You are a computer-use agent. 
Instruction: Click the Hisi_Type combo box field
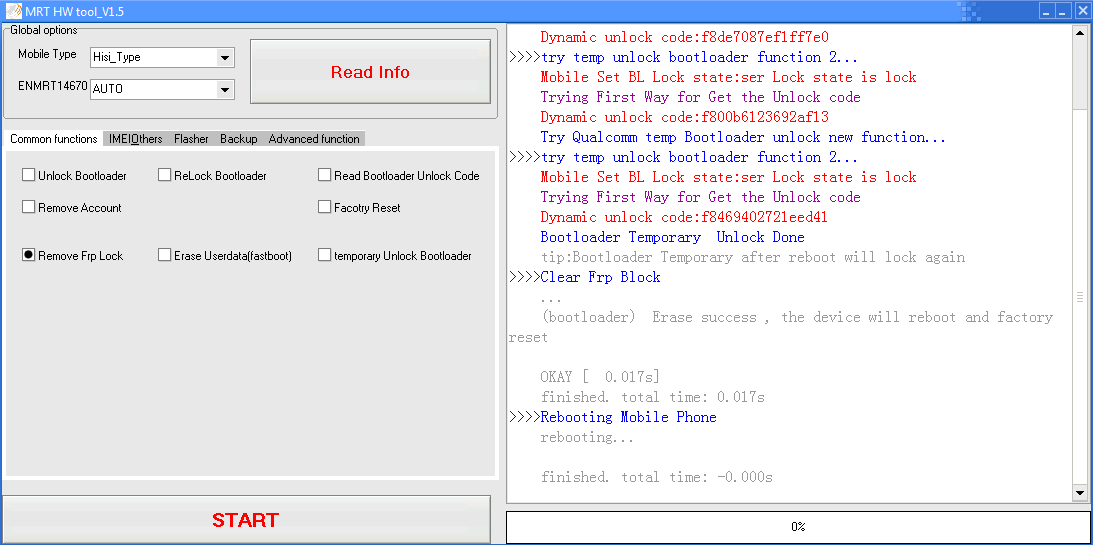click(x=162, y=58)
